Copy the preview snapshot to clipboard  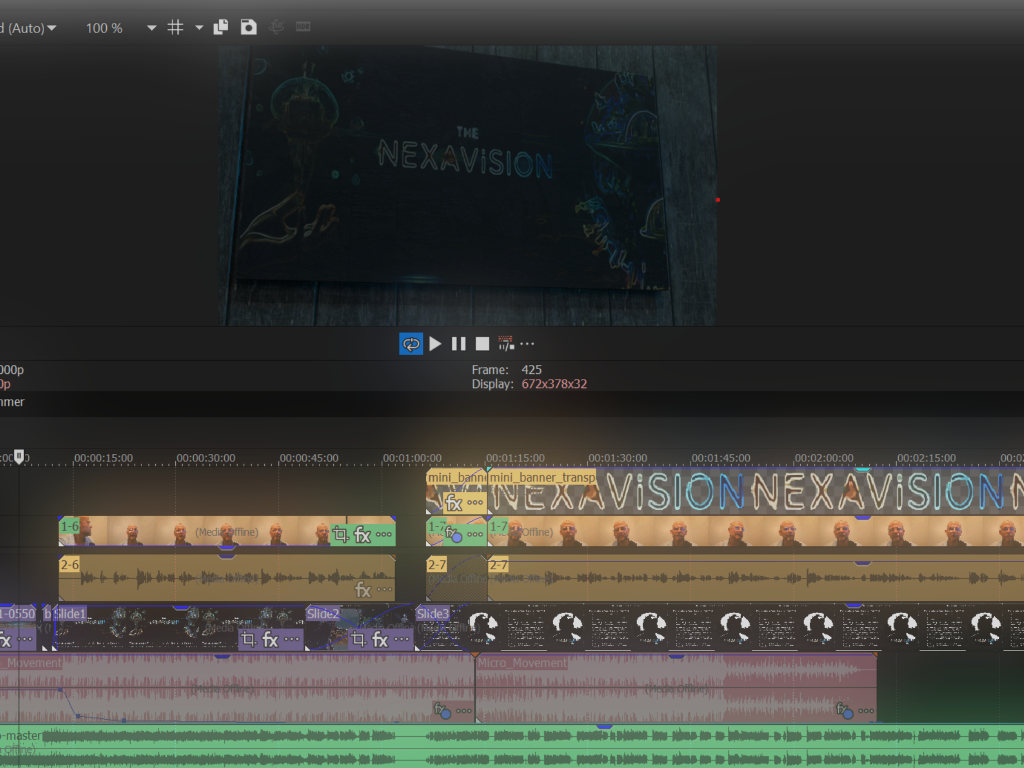220,27
